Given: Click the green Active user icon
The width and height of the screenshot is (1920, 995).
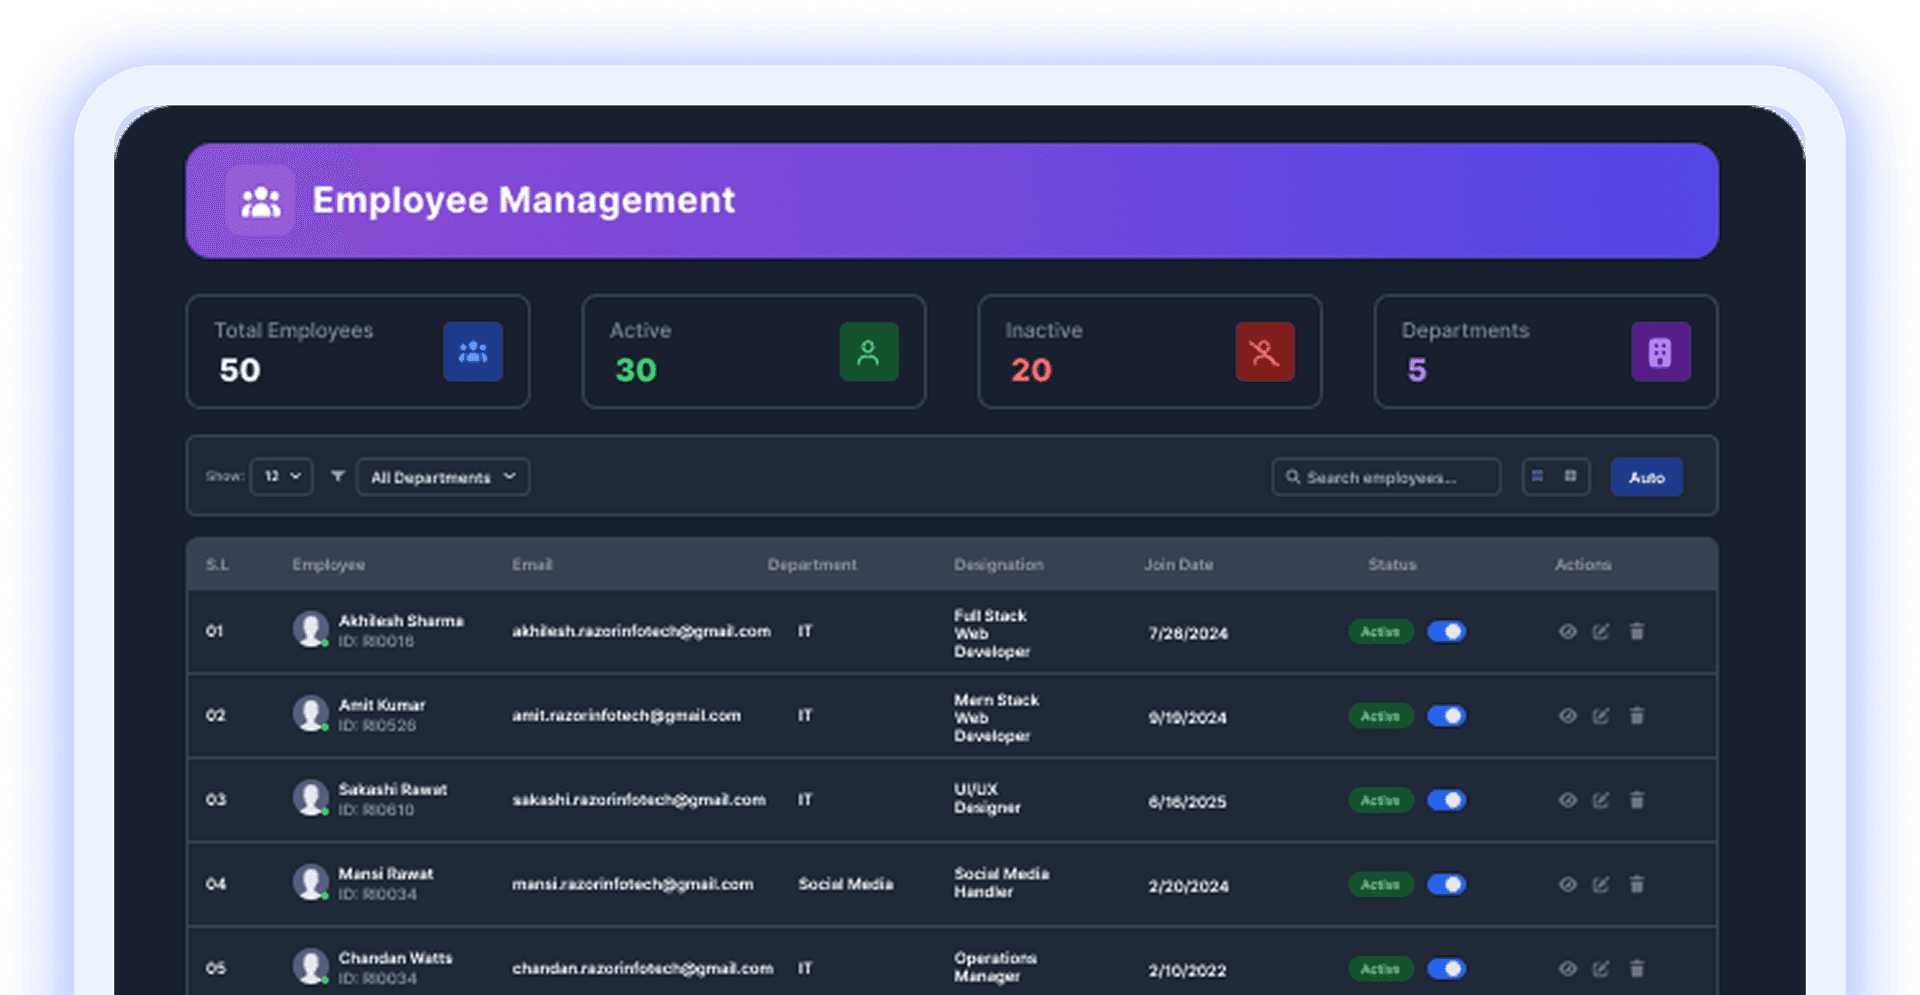Looking at the screenshot, I should 868,352.
